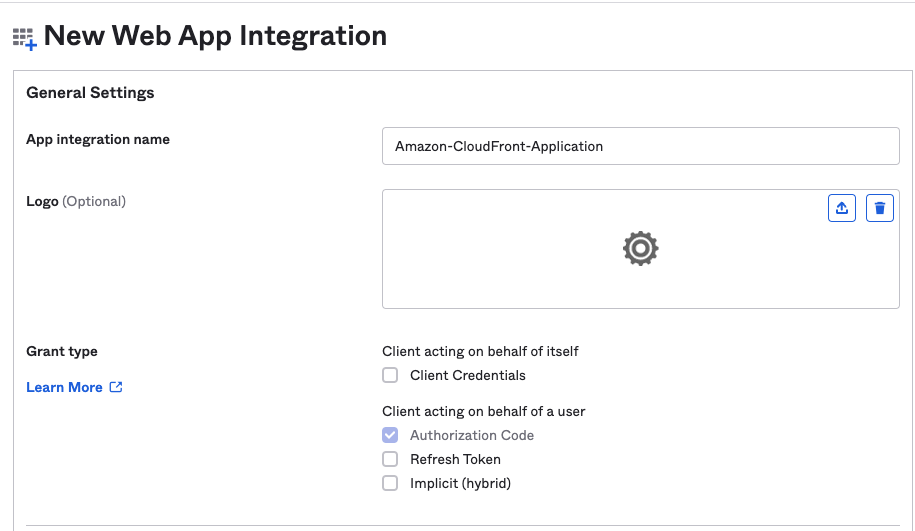Click the App integration name label
The image size is (915, 531).
point(98,139)
